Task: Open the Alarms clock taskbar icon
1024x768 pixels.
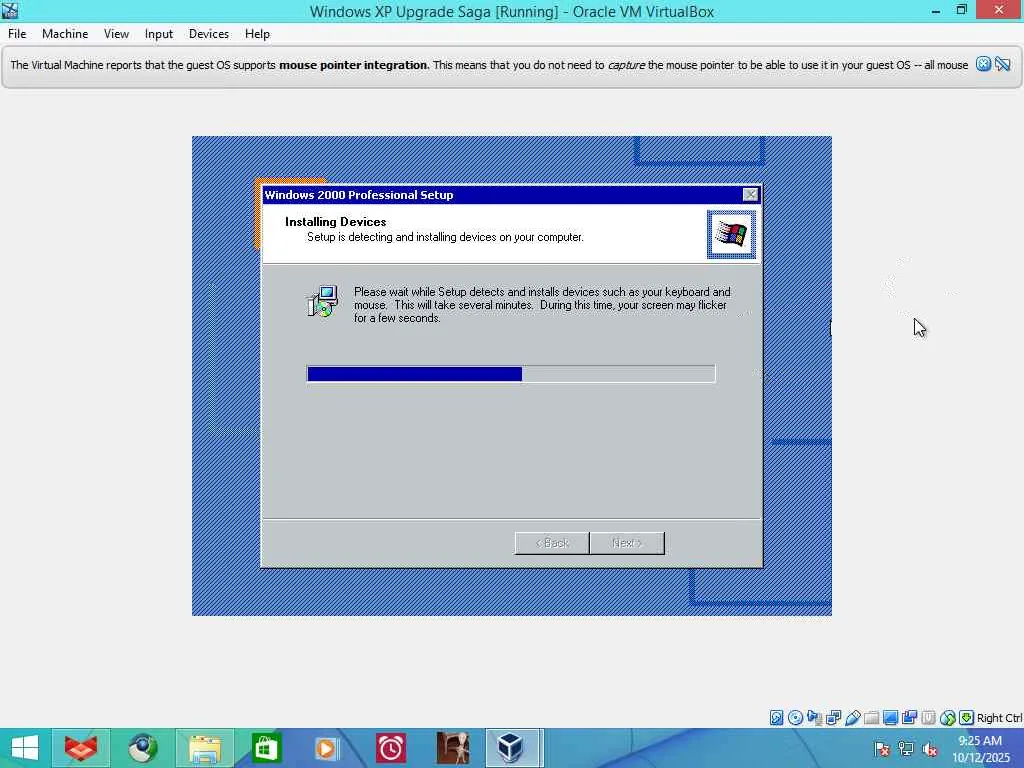Action: (391, 748)
